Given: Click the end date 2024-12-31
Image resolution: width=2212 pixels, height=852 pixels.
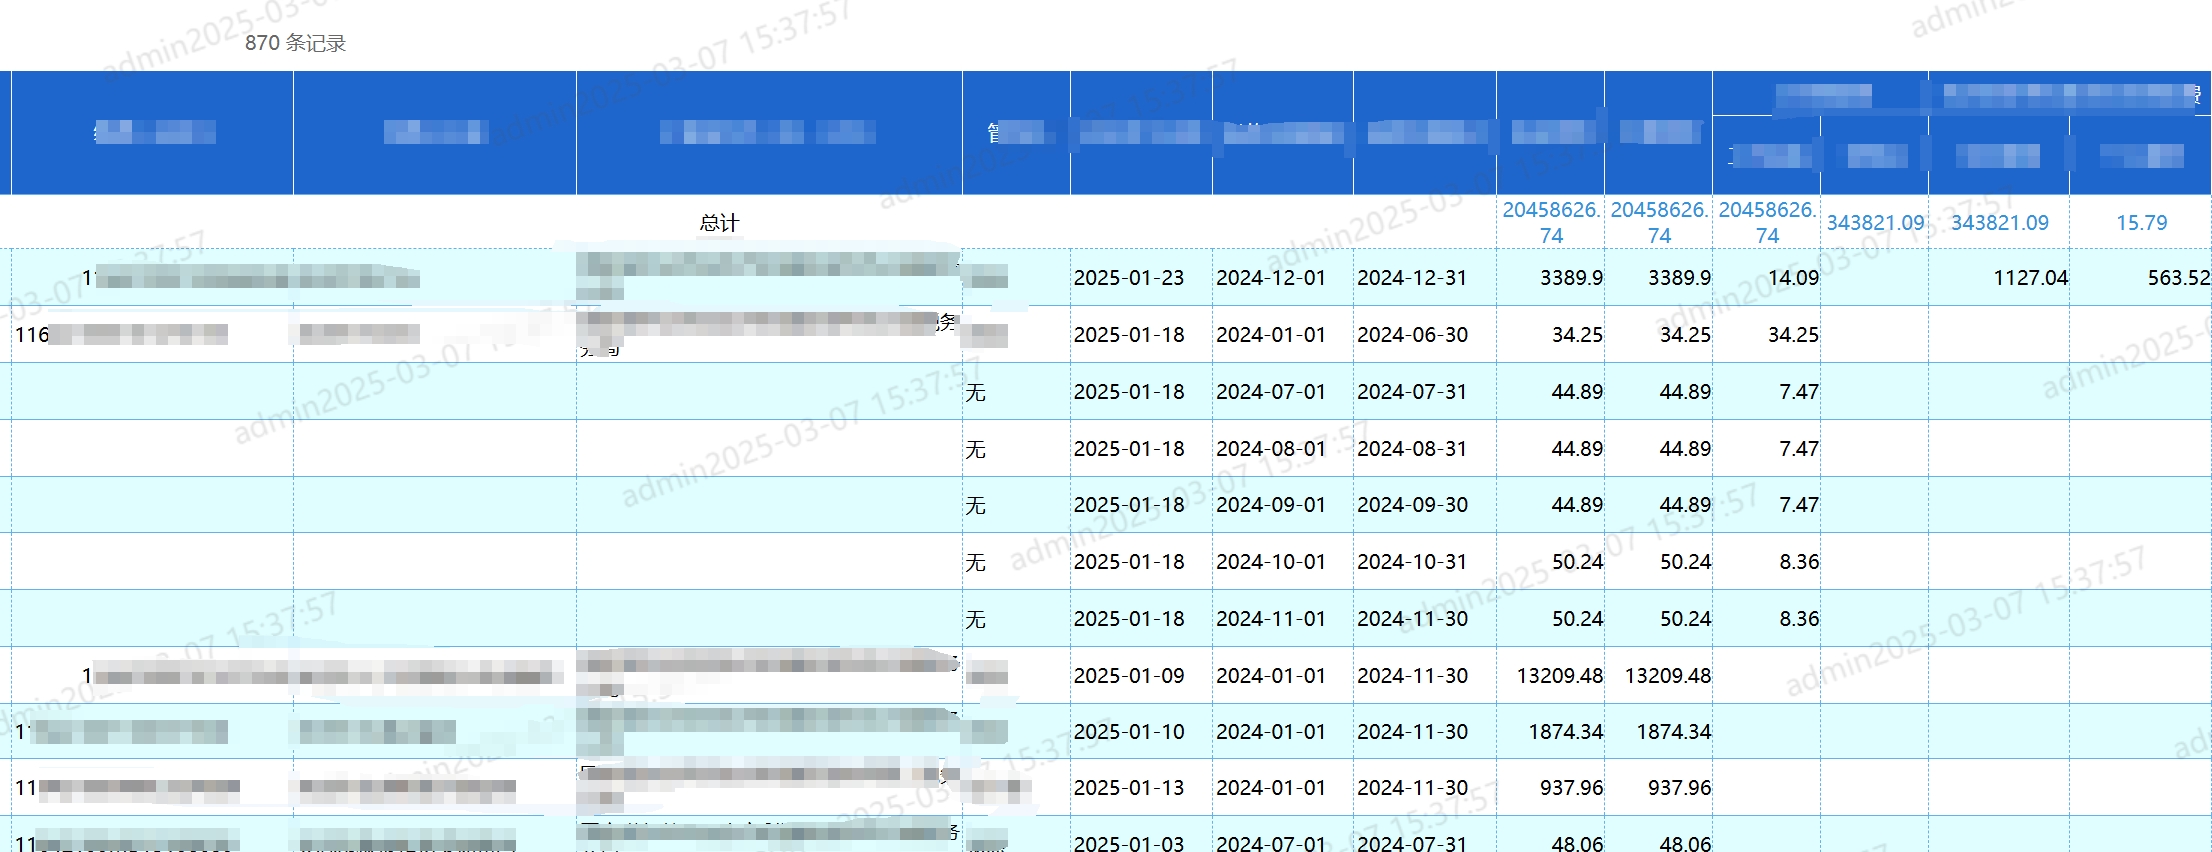Looking at the screenshot, I should click(1412, 278).
